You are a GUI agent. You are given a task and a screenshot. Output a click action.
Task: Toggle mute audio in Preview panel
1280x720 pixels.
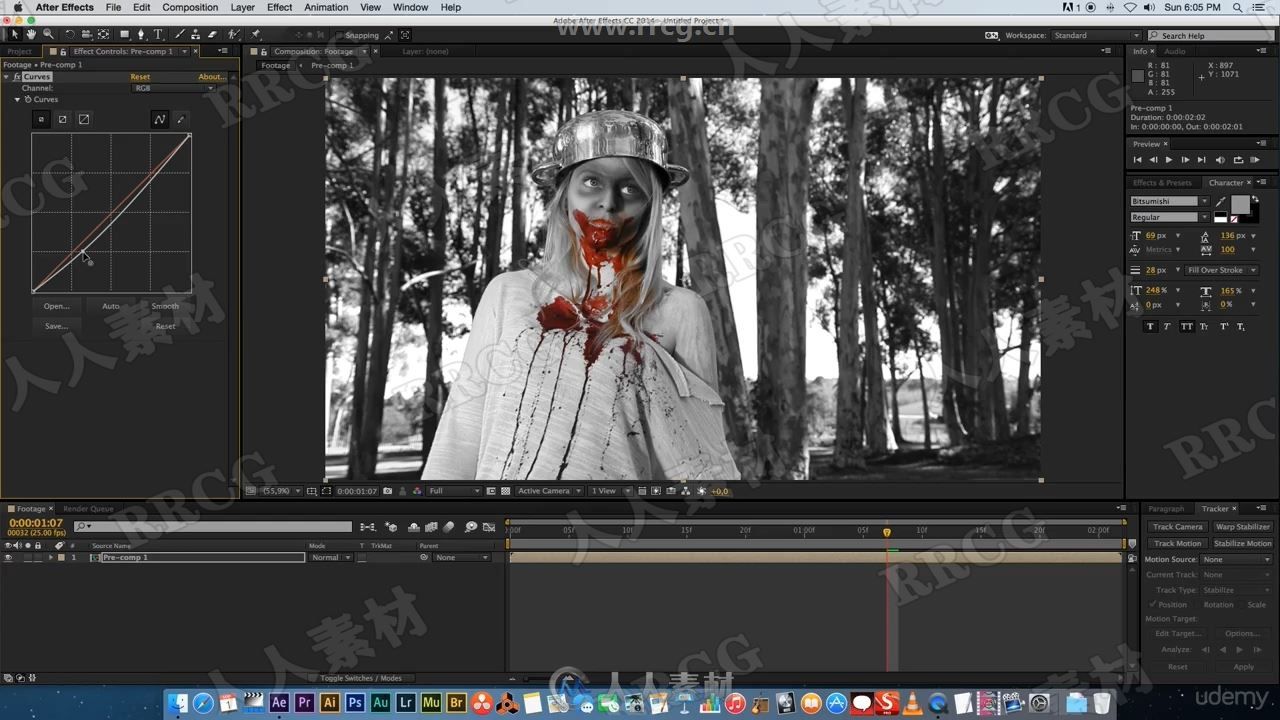tap(1222, 160)
